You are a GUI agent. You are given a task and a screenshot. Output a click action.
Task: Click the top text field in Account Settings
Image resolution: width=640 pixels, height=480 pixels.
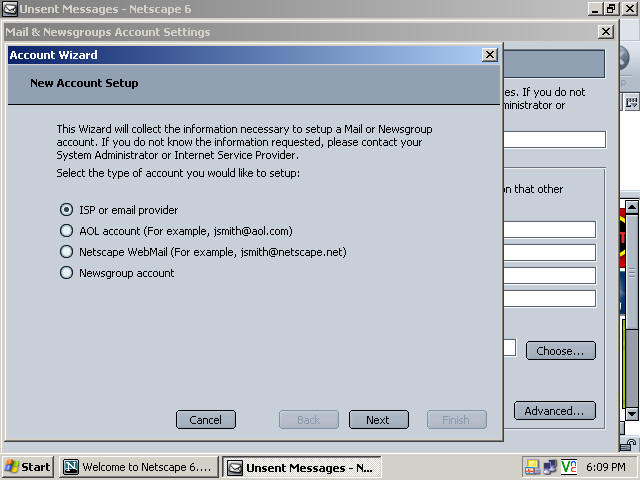point(555,140)
